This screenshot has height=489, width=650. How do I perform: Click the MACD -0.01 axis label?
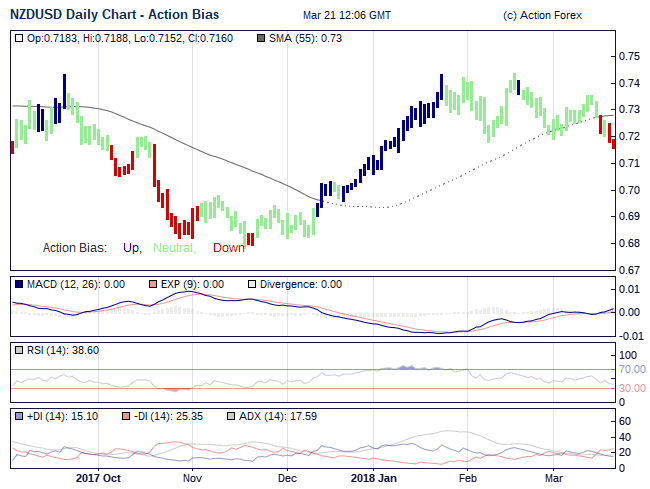pyautogui.click(x=631, y=336)
